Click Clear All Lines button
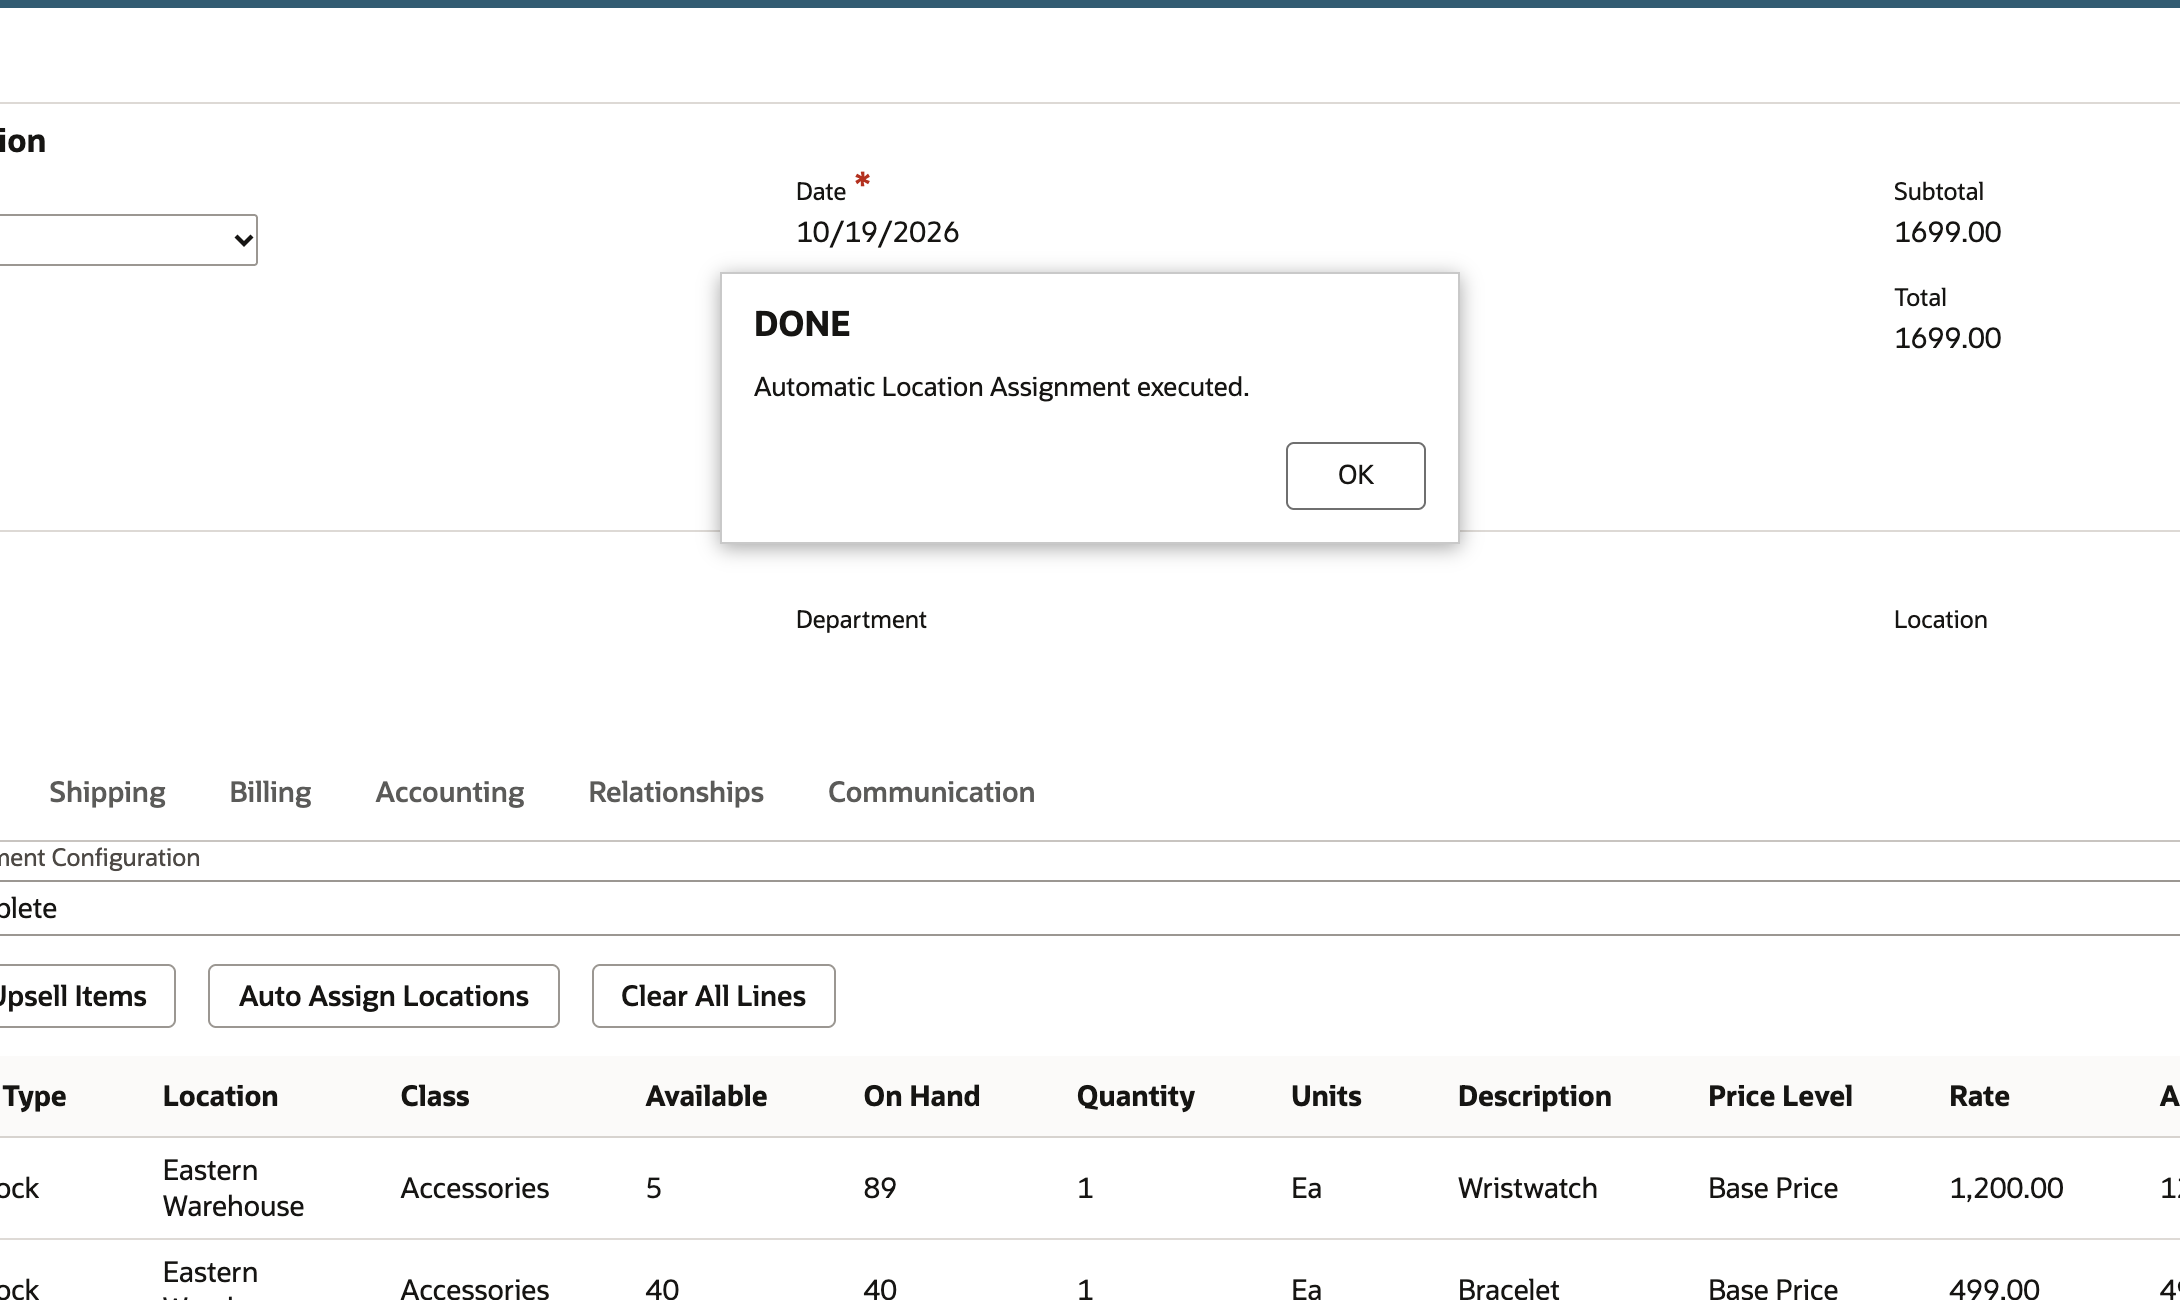 (x=713, y=996)
